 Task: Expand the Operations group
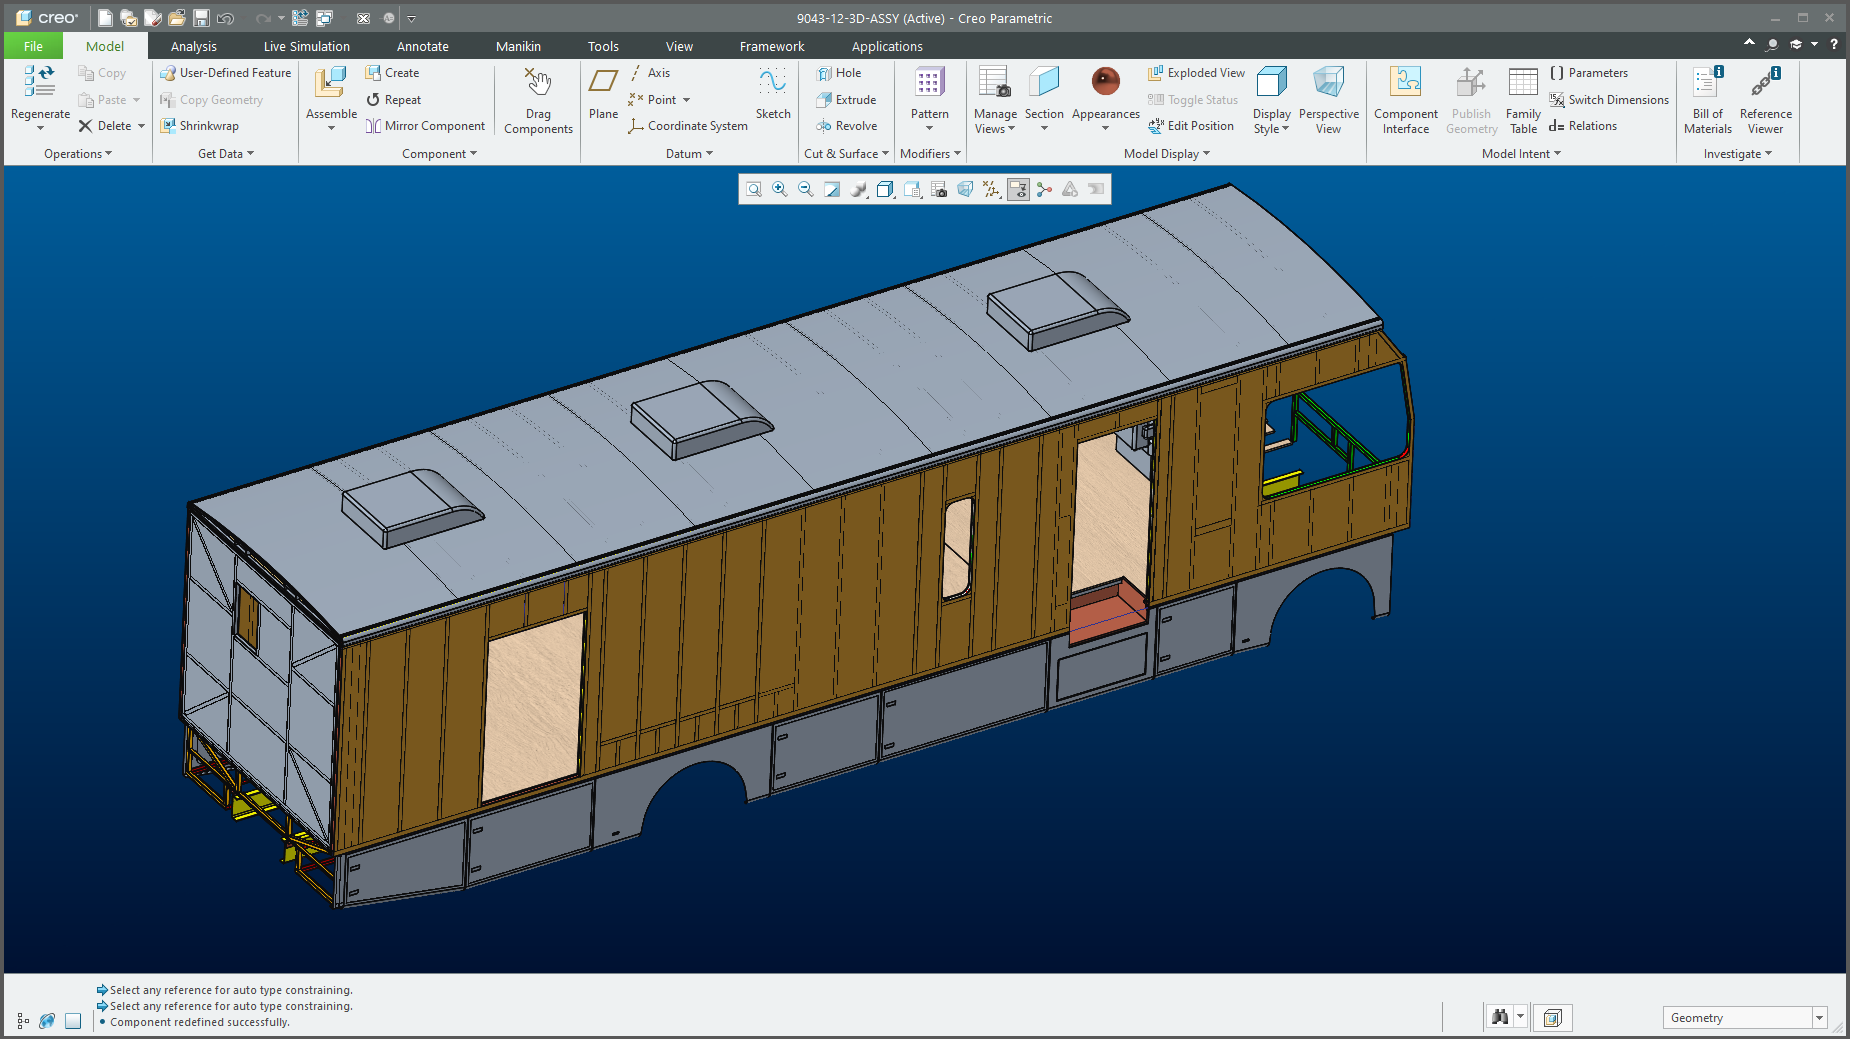click(78, 154)
